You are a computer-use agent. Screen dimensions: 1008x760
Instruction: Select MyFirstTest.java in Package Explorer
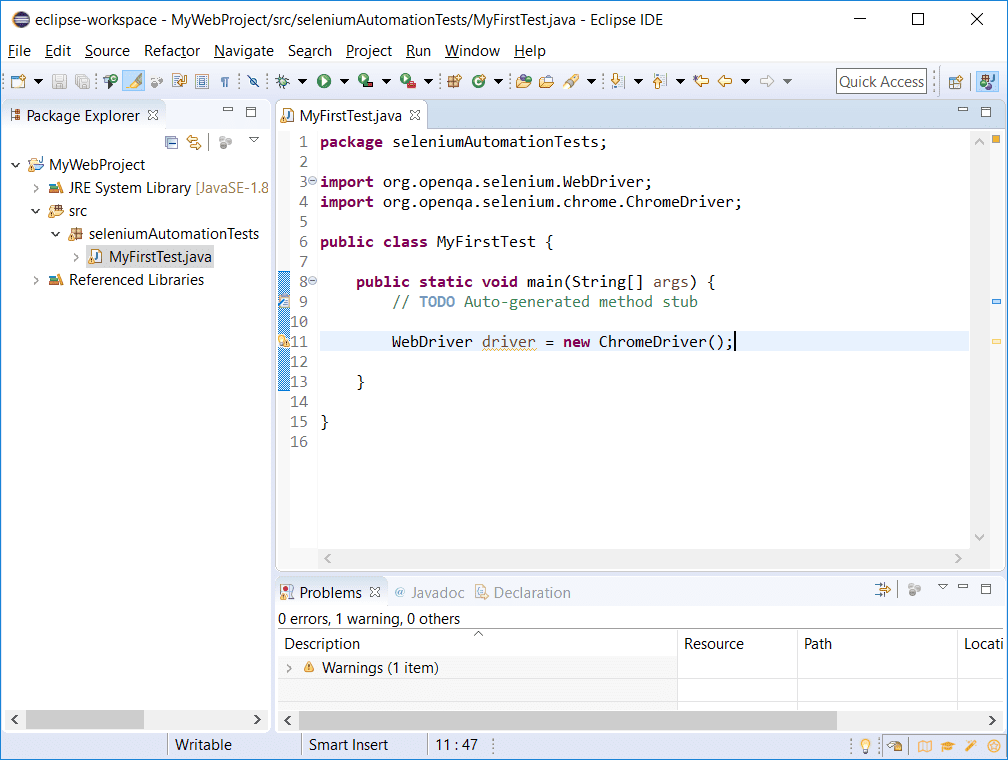[x=160, y=257]
